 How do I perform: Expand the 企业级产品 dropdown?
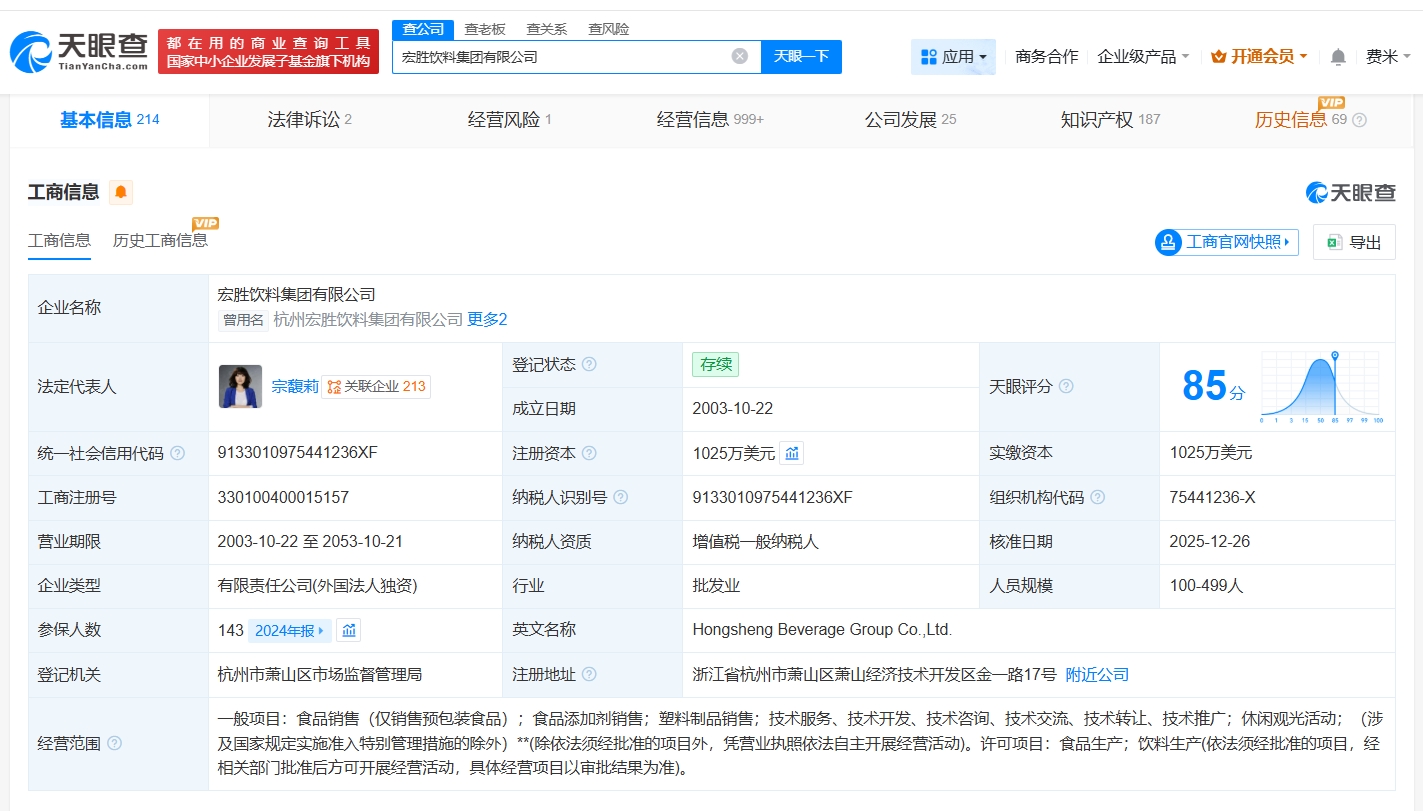pyautogui.click(x=1143, y=57)
